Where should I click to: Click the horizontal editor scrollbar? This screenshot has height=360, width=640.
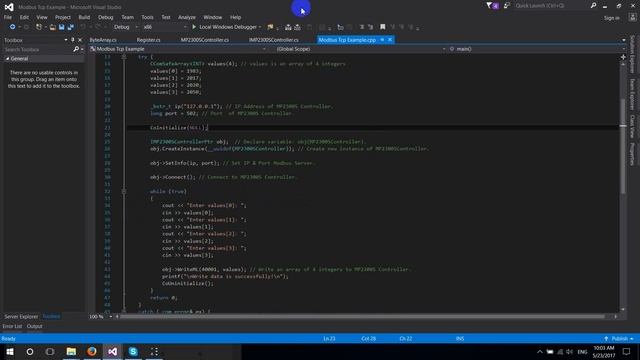click(x=363, y=316)
